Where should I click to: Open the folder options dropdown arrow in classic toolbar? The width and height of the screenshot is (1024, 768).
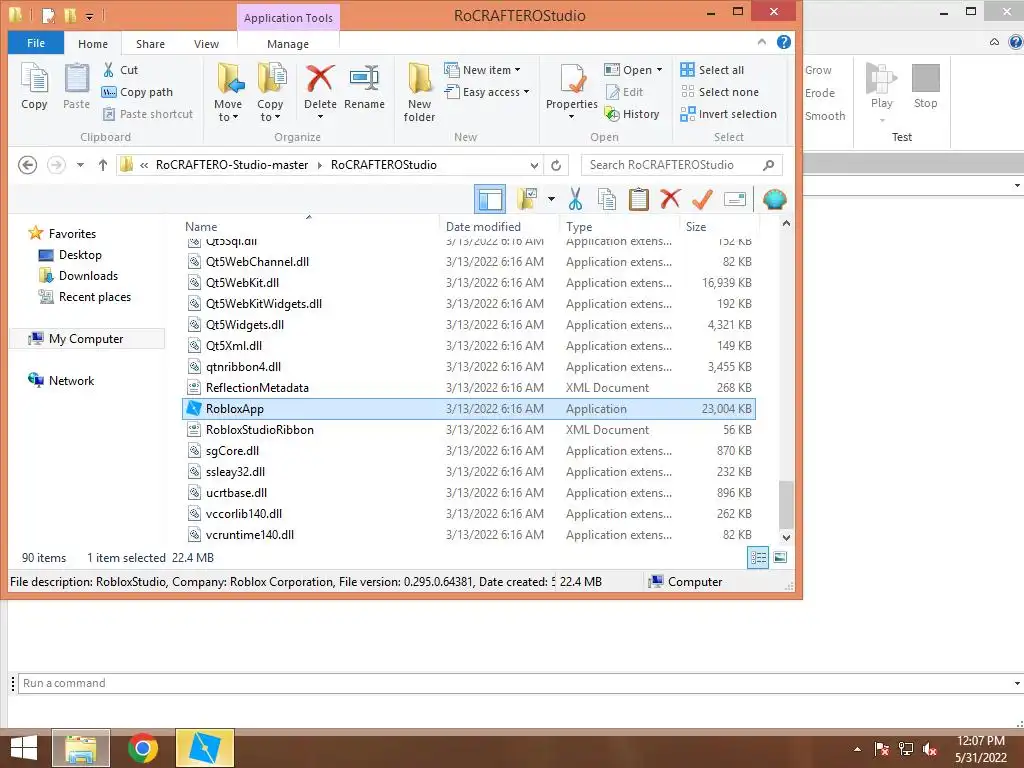(x=551, y=199)
